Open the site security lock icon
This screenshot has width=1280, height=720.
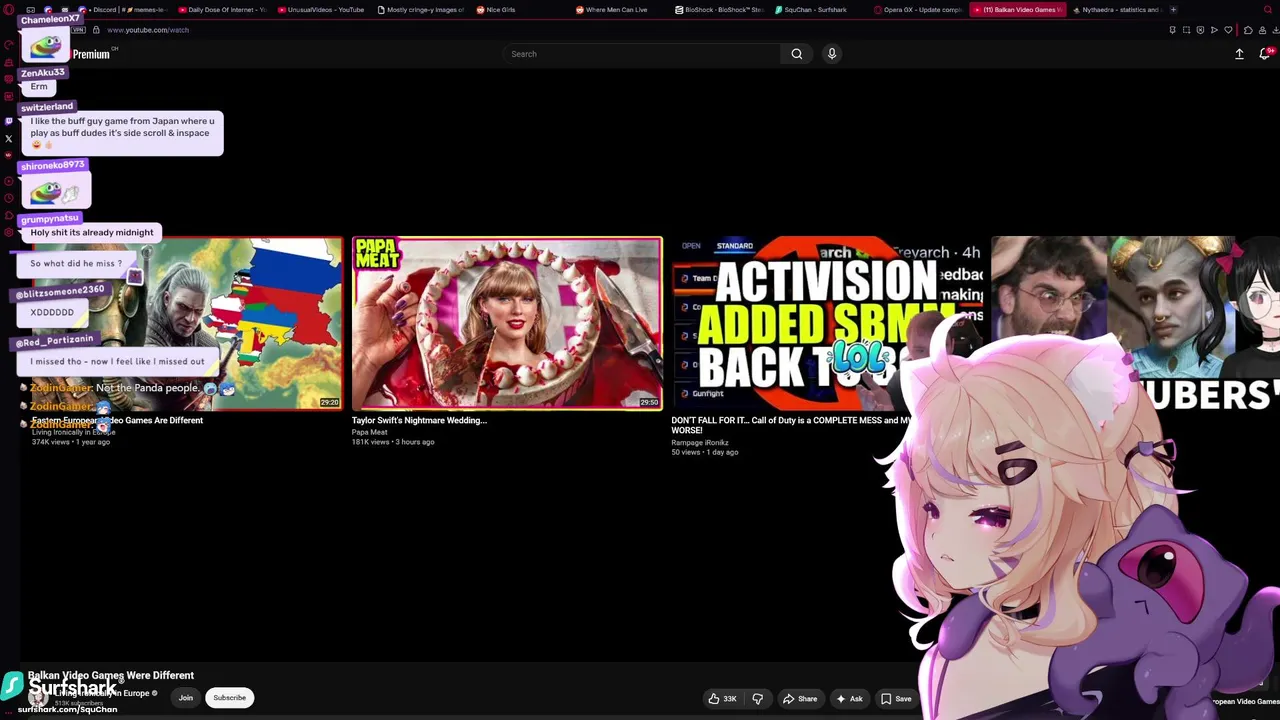(96, 30)
